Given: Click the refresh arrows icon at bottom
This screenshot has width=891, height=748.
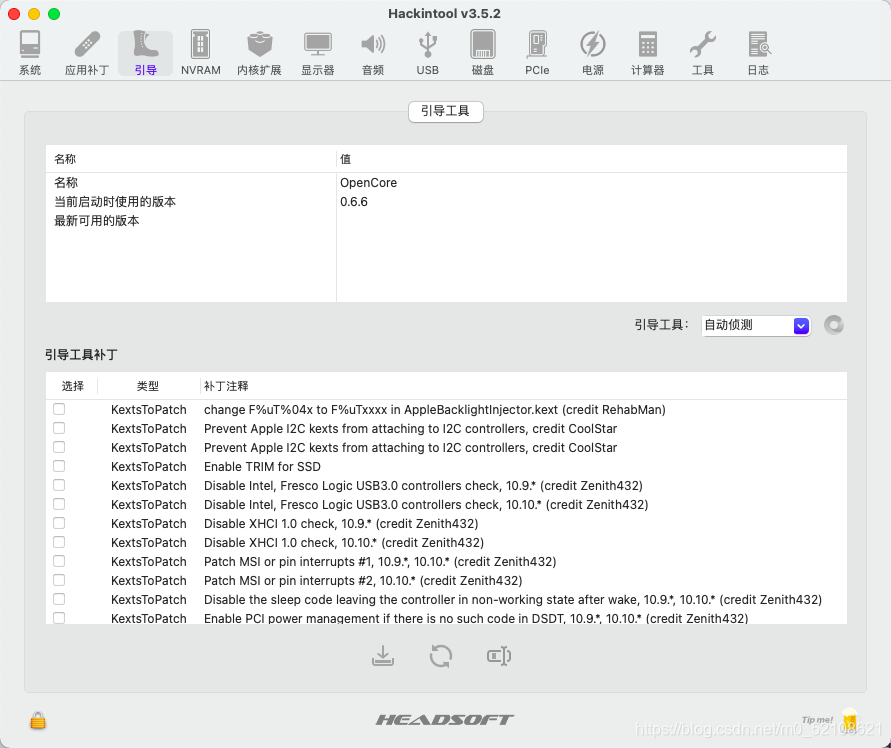Looking at the screenshot, I should [x=441, y=656].
